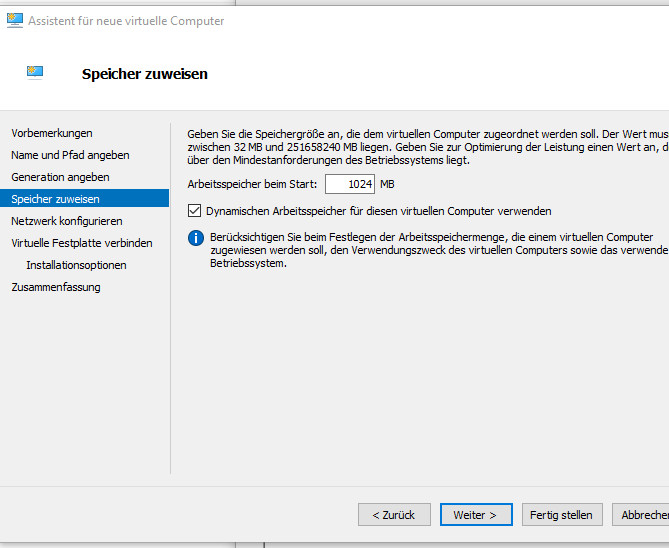This screenshot has width=669, height=548.
Task: Cancel the wizard with Abbrechen
Action: coord(642,515)
